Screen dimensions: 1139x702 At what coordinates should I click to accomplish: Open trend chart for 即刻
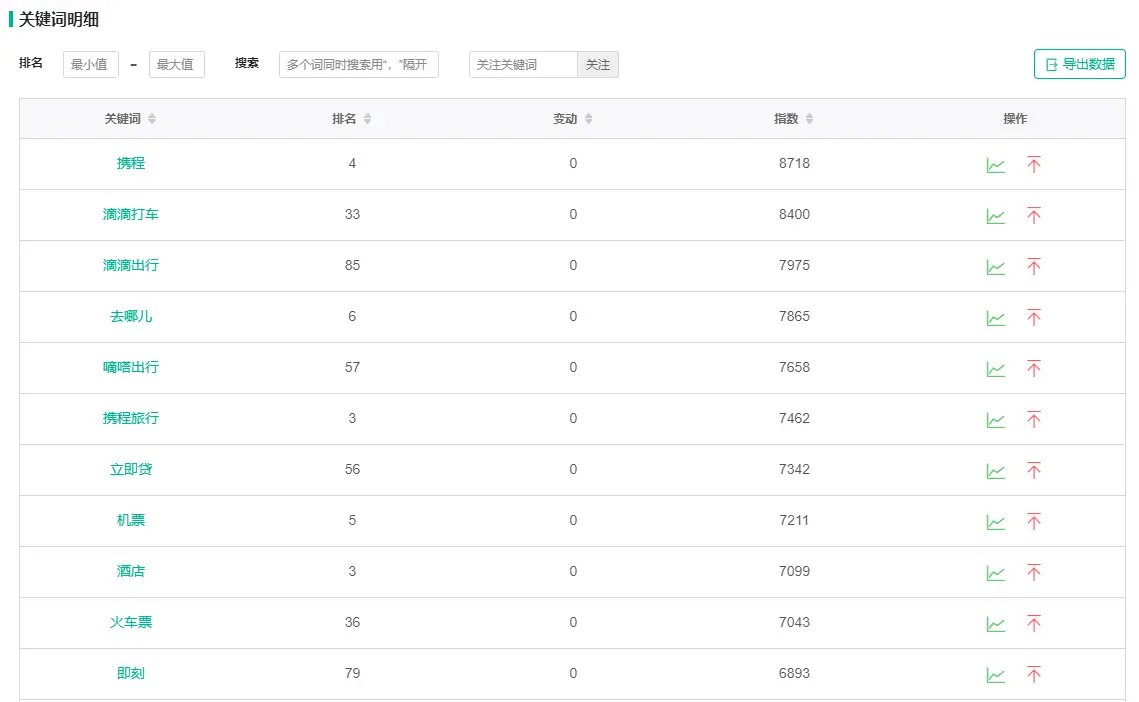click(995, 674)
